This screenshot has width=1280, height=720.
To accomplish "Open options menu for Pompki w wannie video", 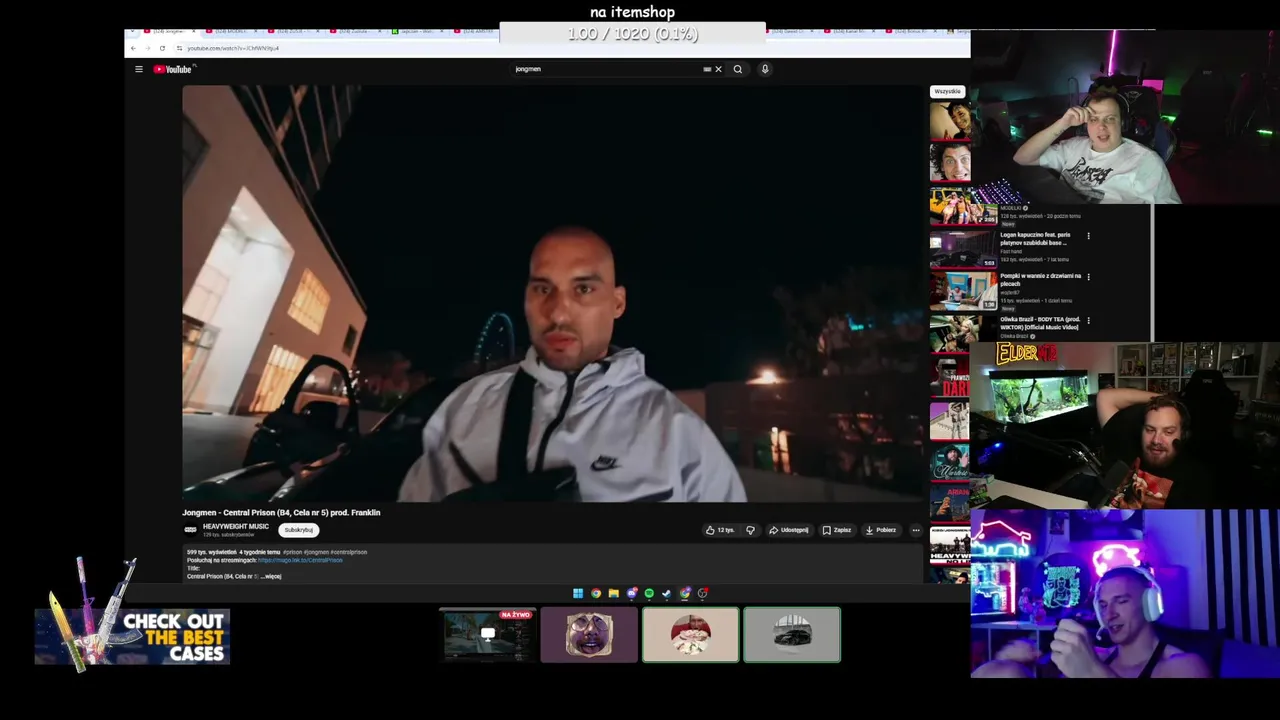I will click(x=1088, y=277).
